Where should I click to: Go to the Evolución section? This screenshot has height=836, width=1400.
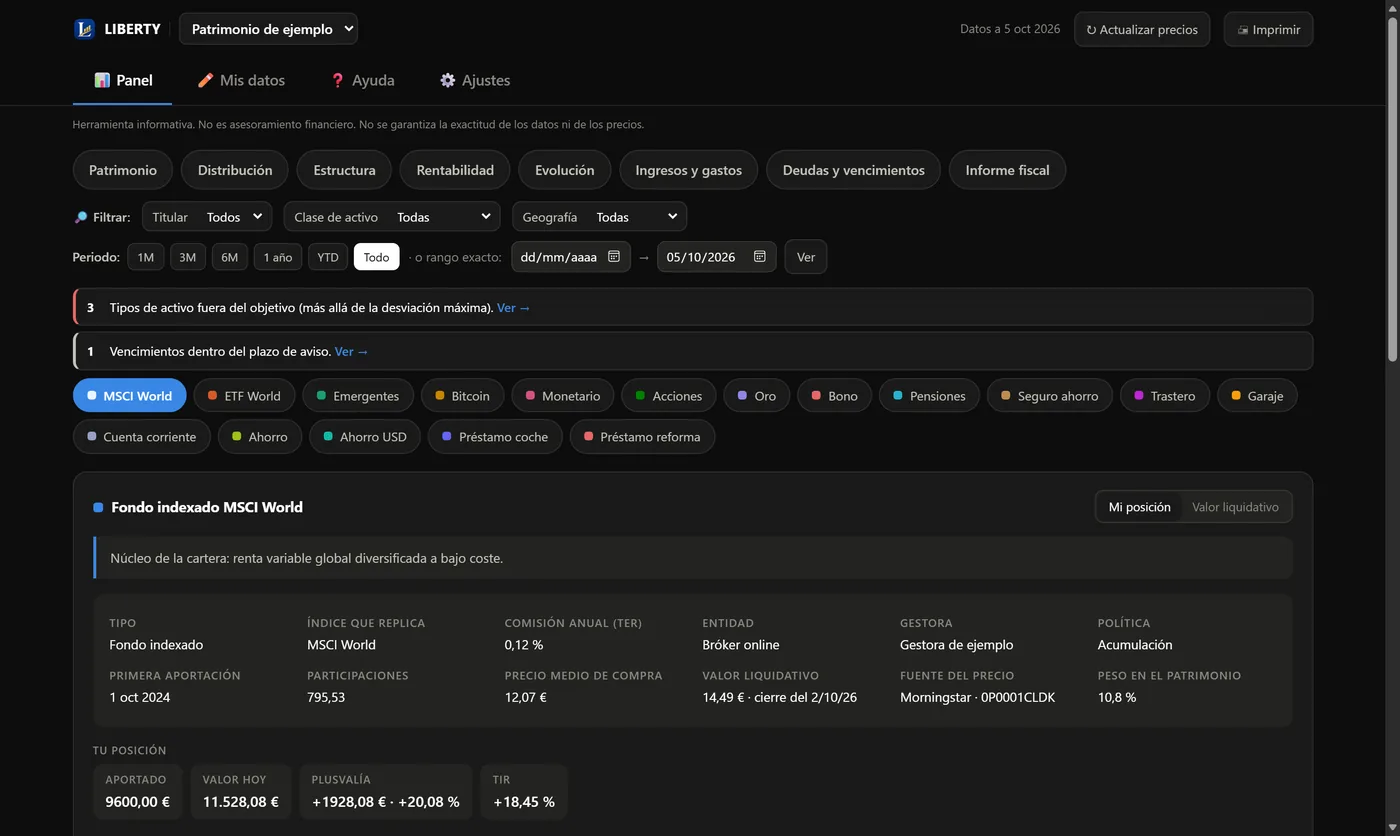pyautogui.click(x=565, y=170)
